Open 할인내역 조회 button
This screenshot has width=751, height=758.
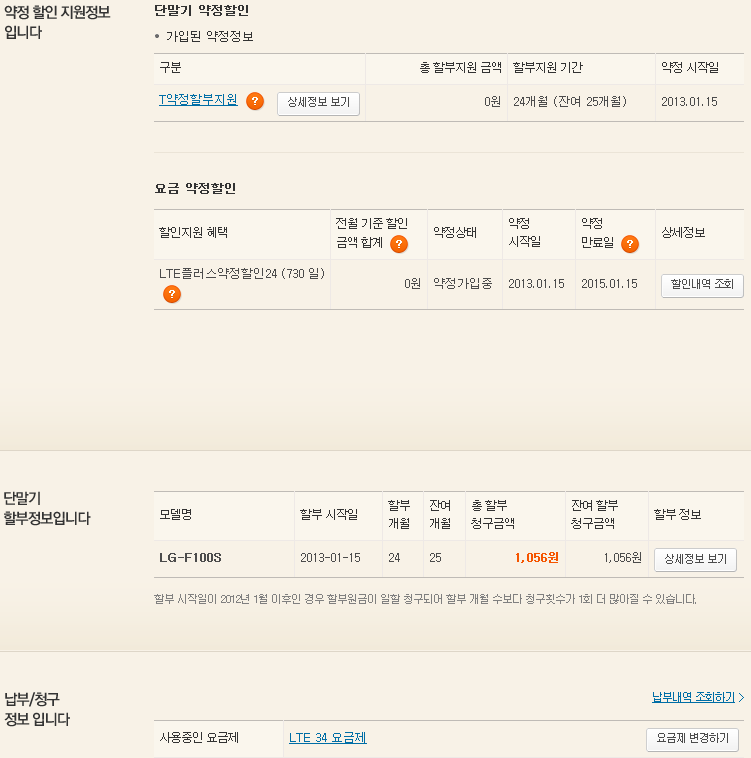702,285
